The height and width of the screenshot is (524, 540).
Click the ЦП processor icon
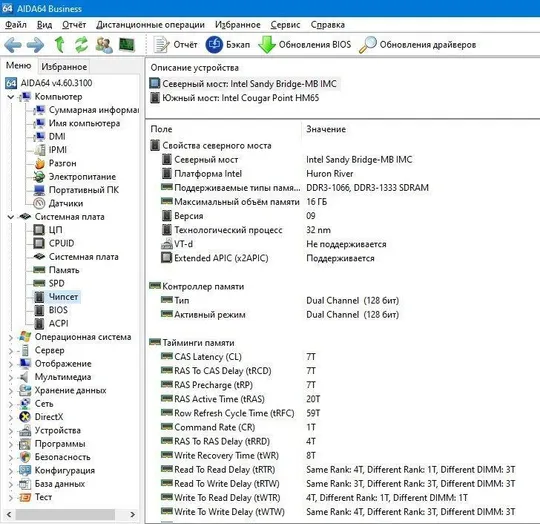click(x=39, y=230)
